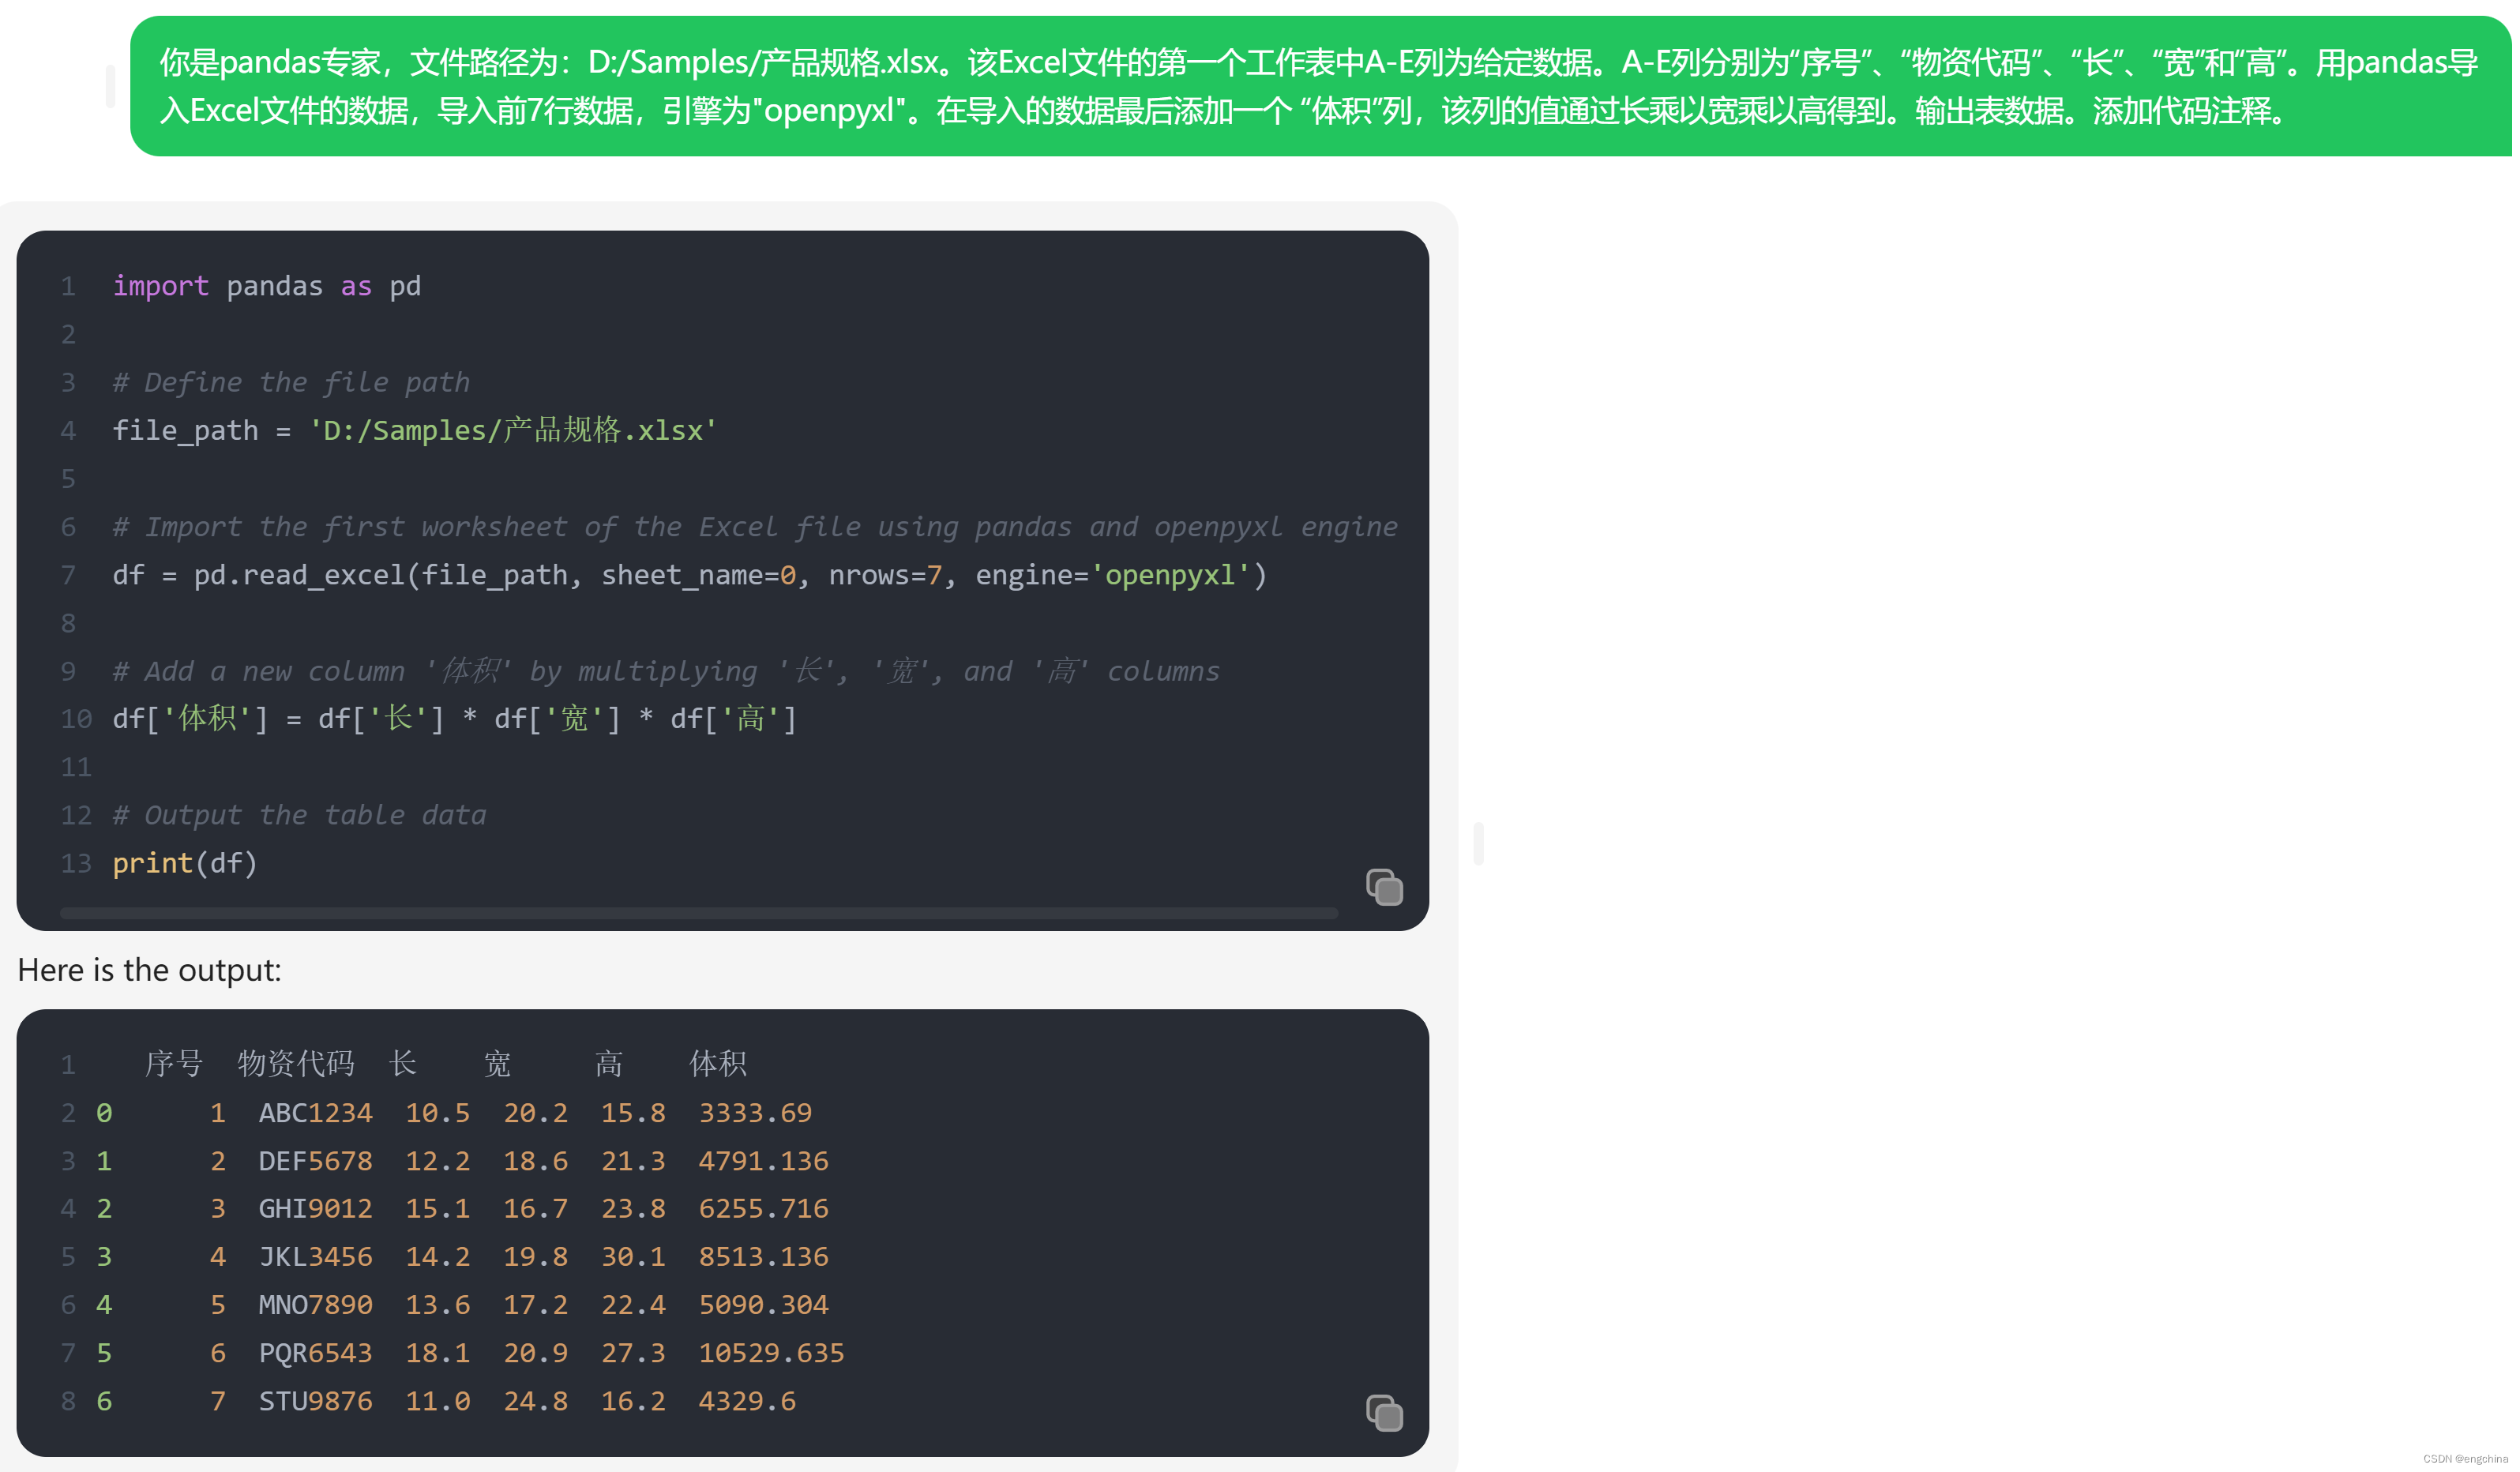
Task: Click the GHI9012 cell in output
Action: coord(315,1208)
